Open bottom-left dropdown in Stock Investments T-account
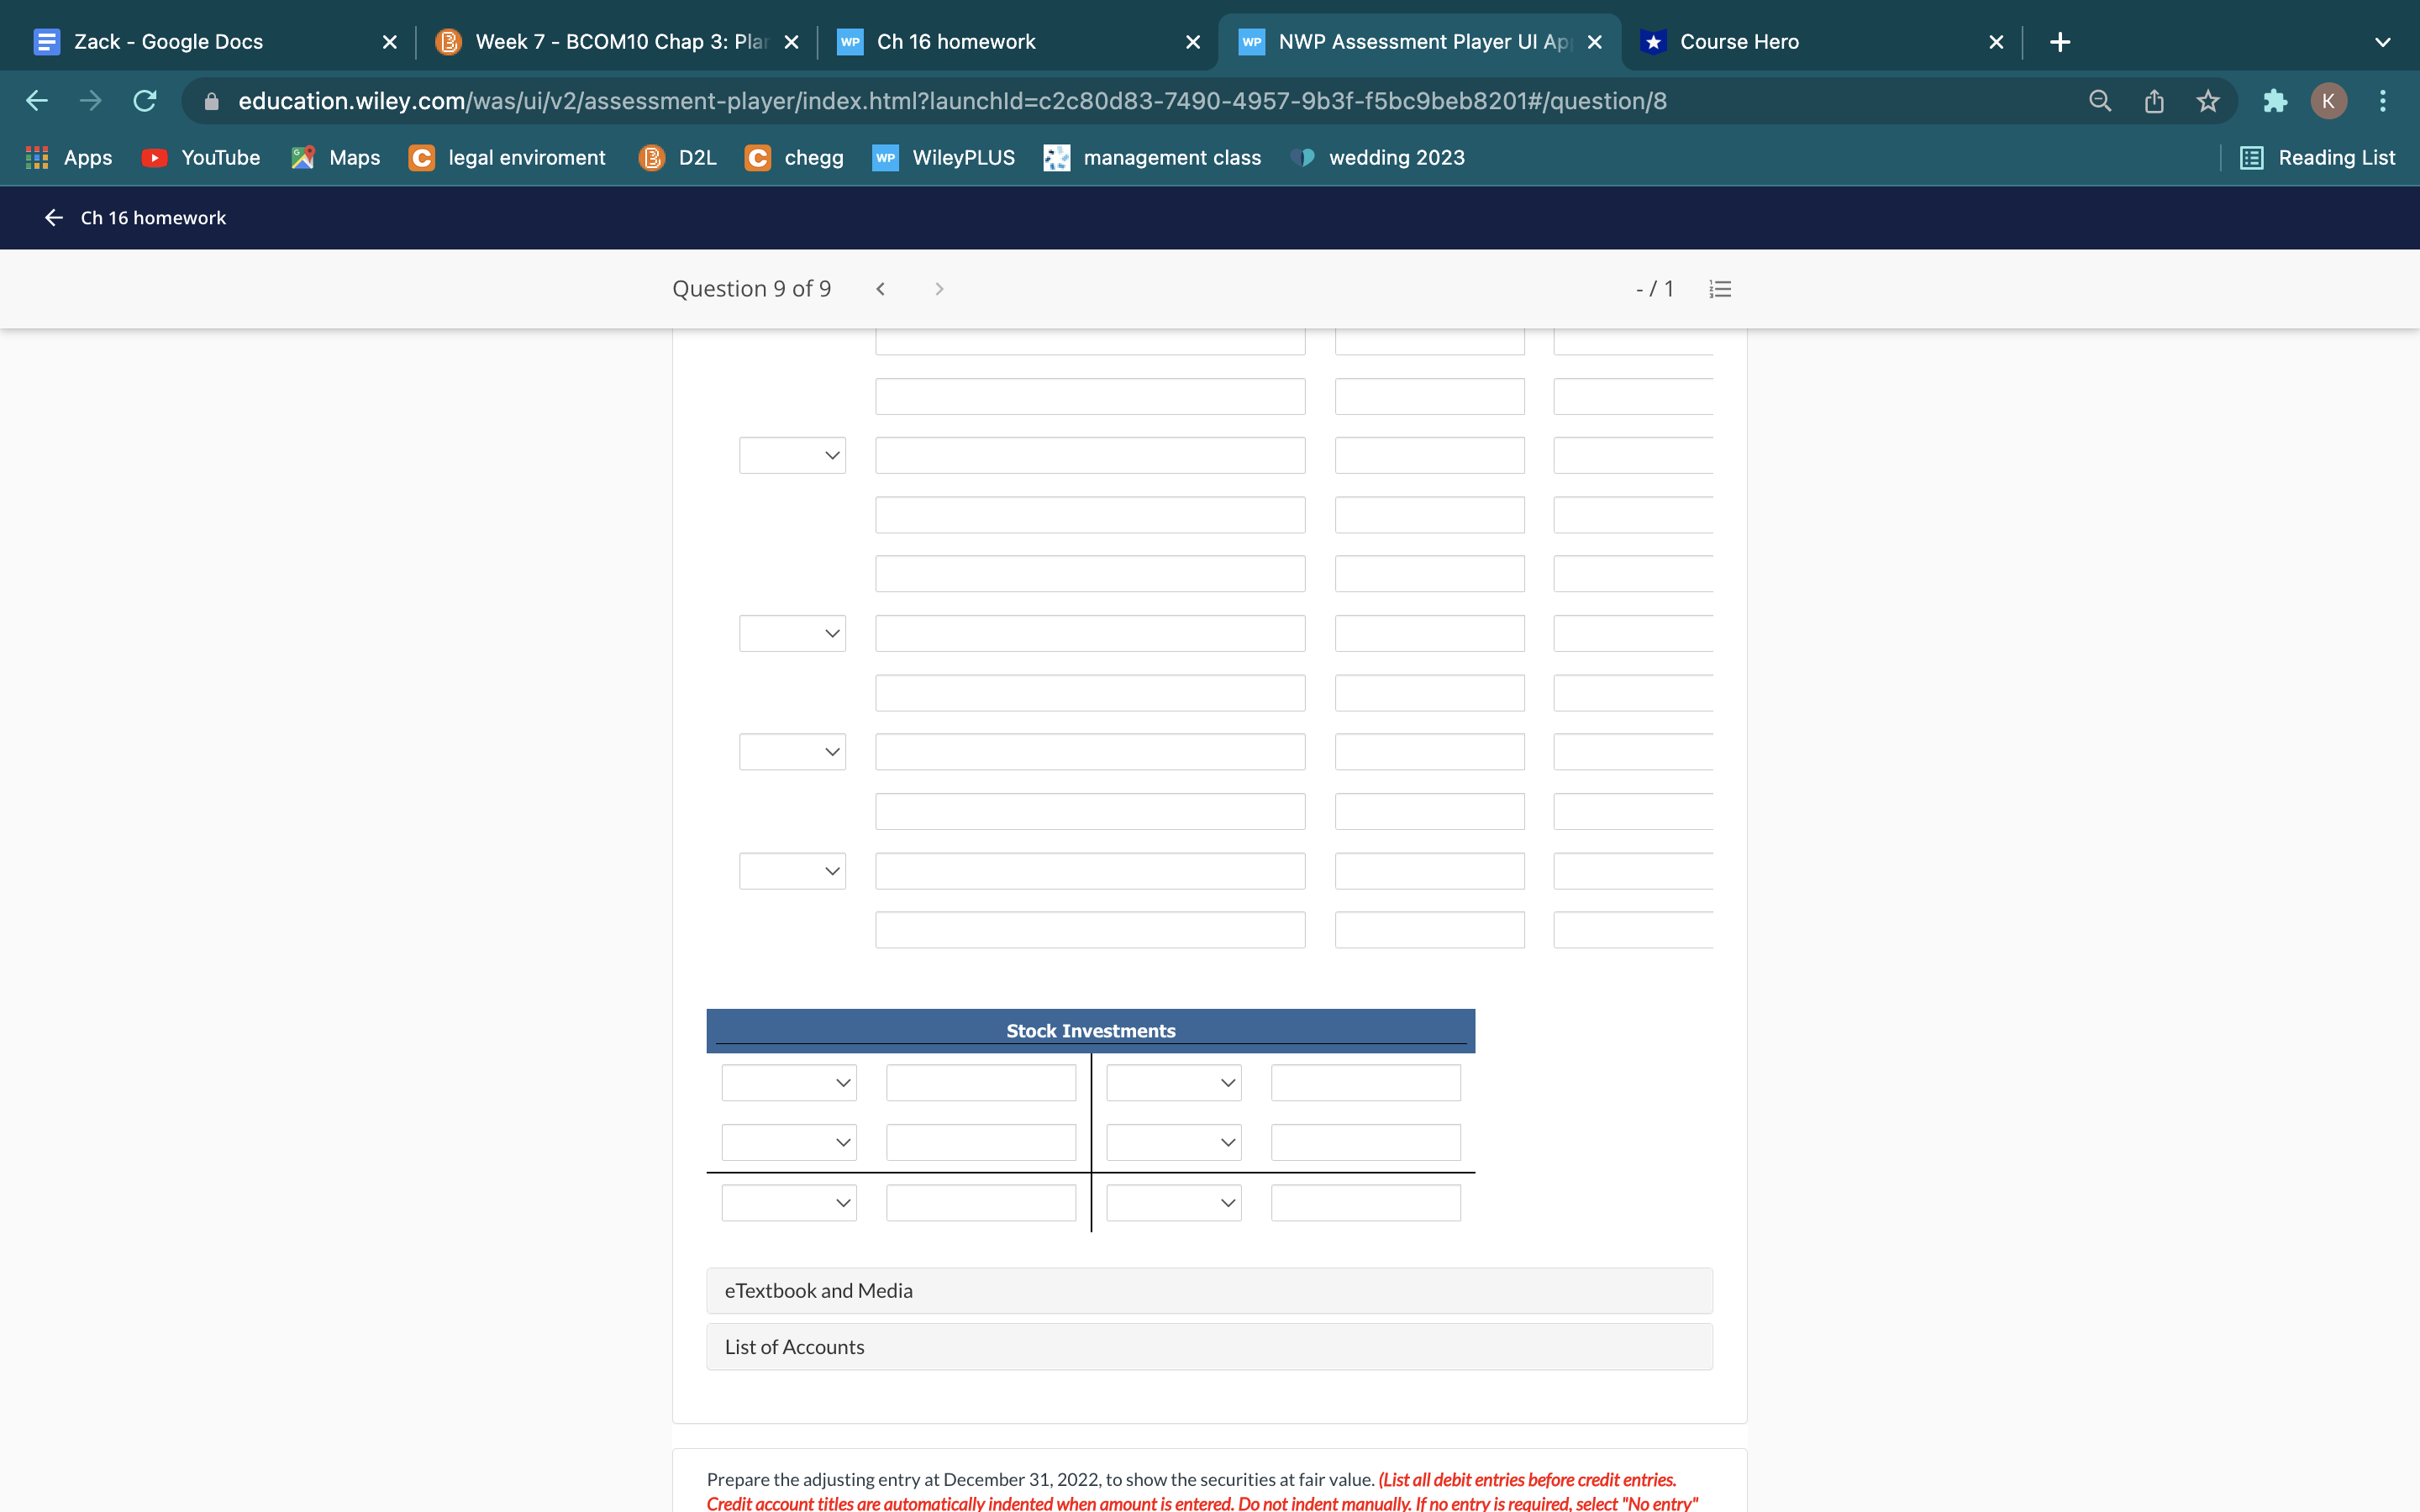 788,1203
